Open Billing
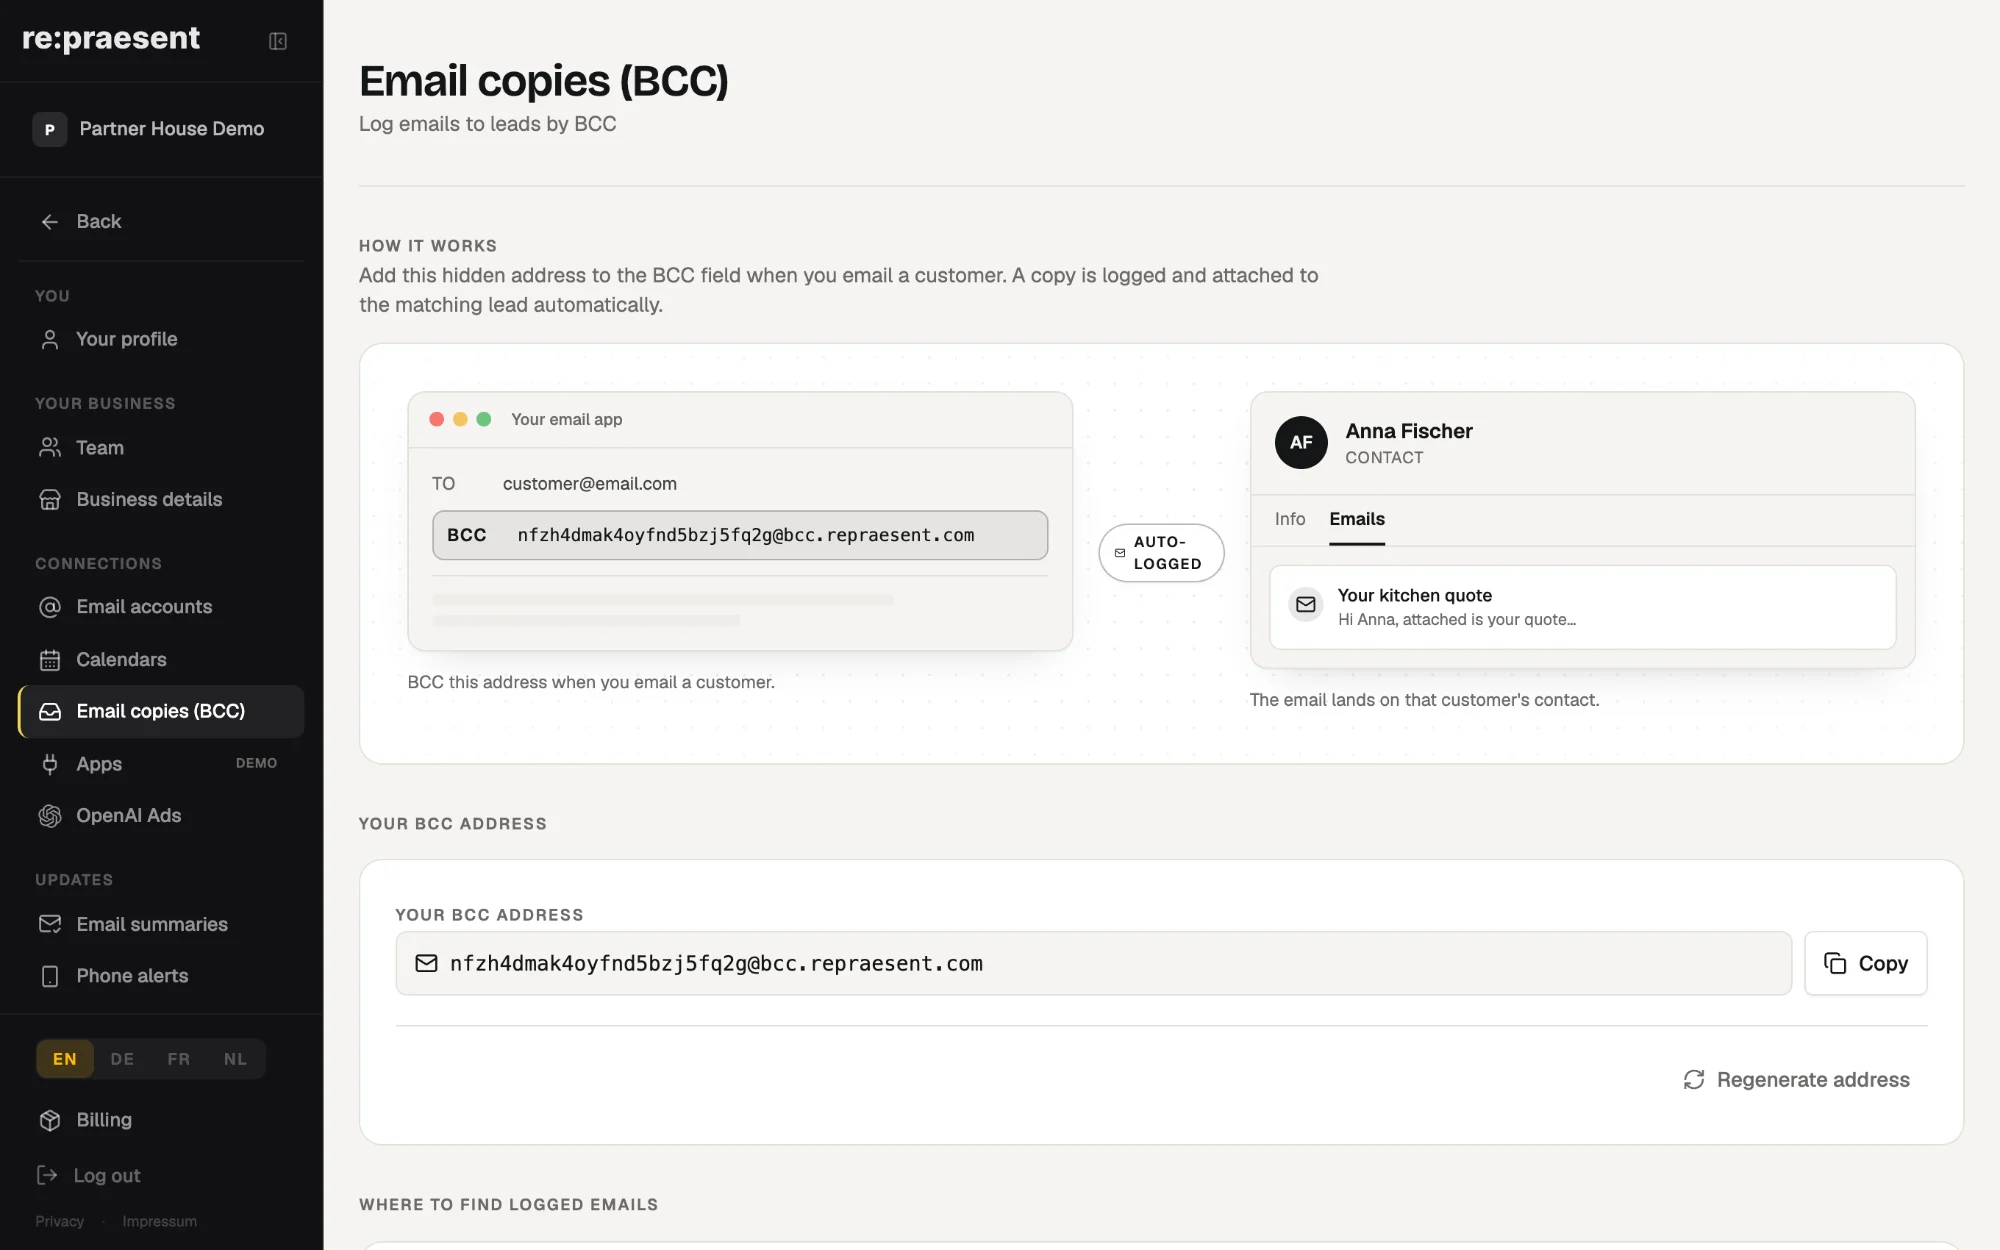The height and width of the screenshot is (1250, 2000). [161, 1120]
